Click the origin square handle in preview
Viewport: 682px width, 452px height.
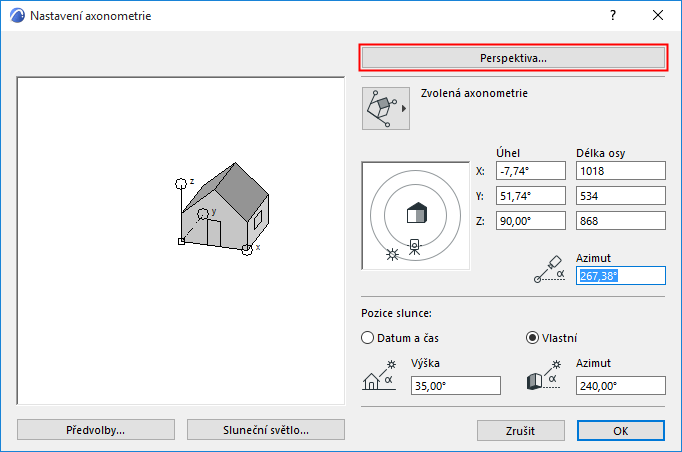[x=181, y=241]
